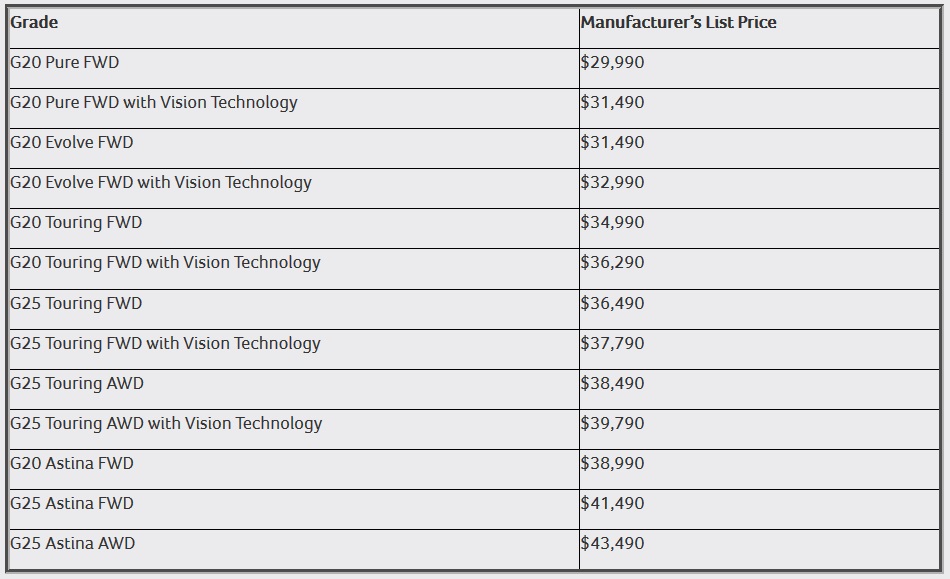The image size is (950, 579).
Task: Click the $32,990 price cell
Action: pos(613,182)
